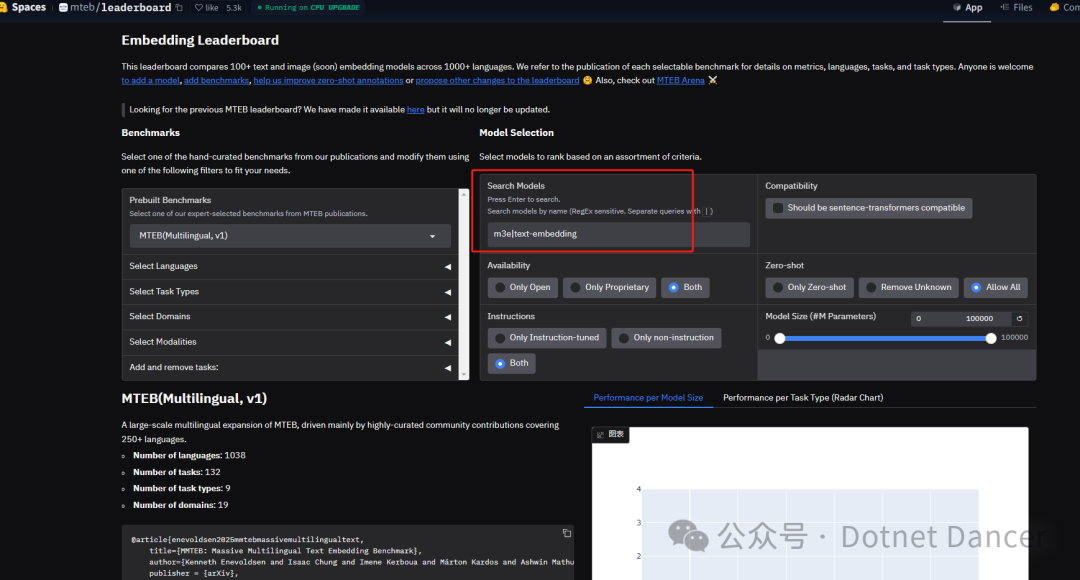Open 'propose other changes to the leaderboard' link
Image resolution: width=1080 pixels, height=580 pixels.
pyautogui.click(x=497, y=81)
